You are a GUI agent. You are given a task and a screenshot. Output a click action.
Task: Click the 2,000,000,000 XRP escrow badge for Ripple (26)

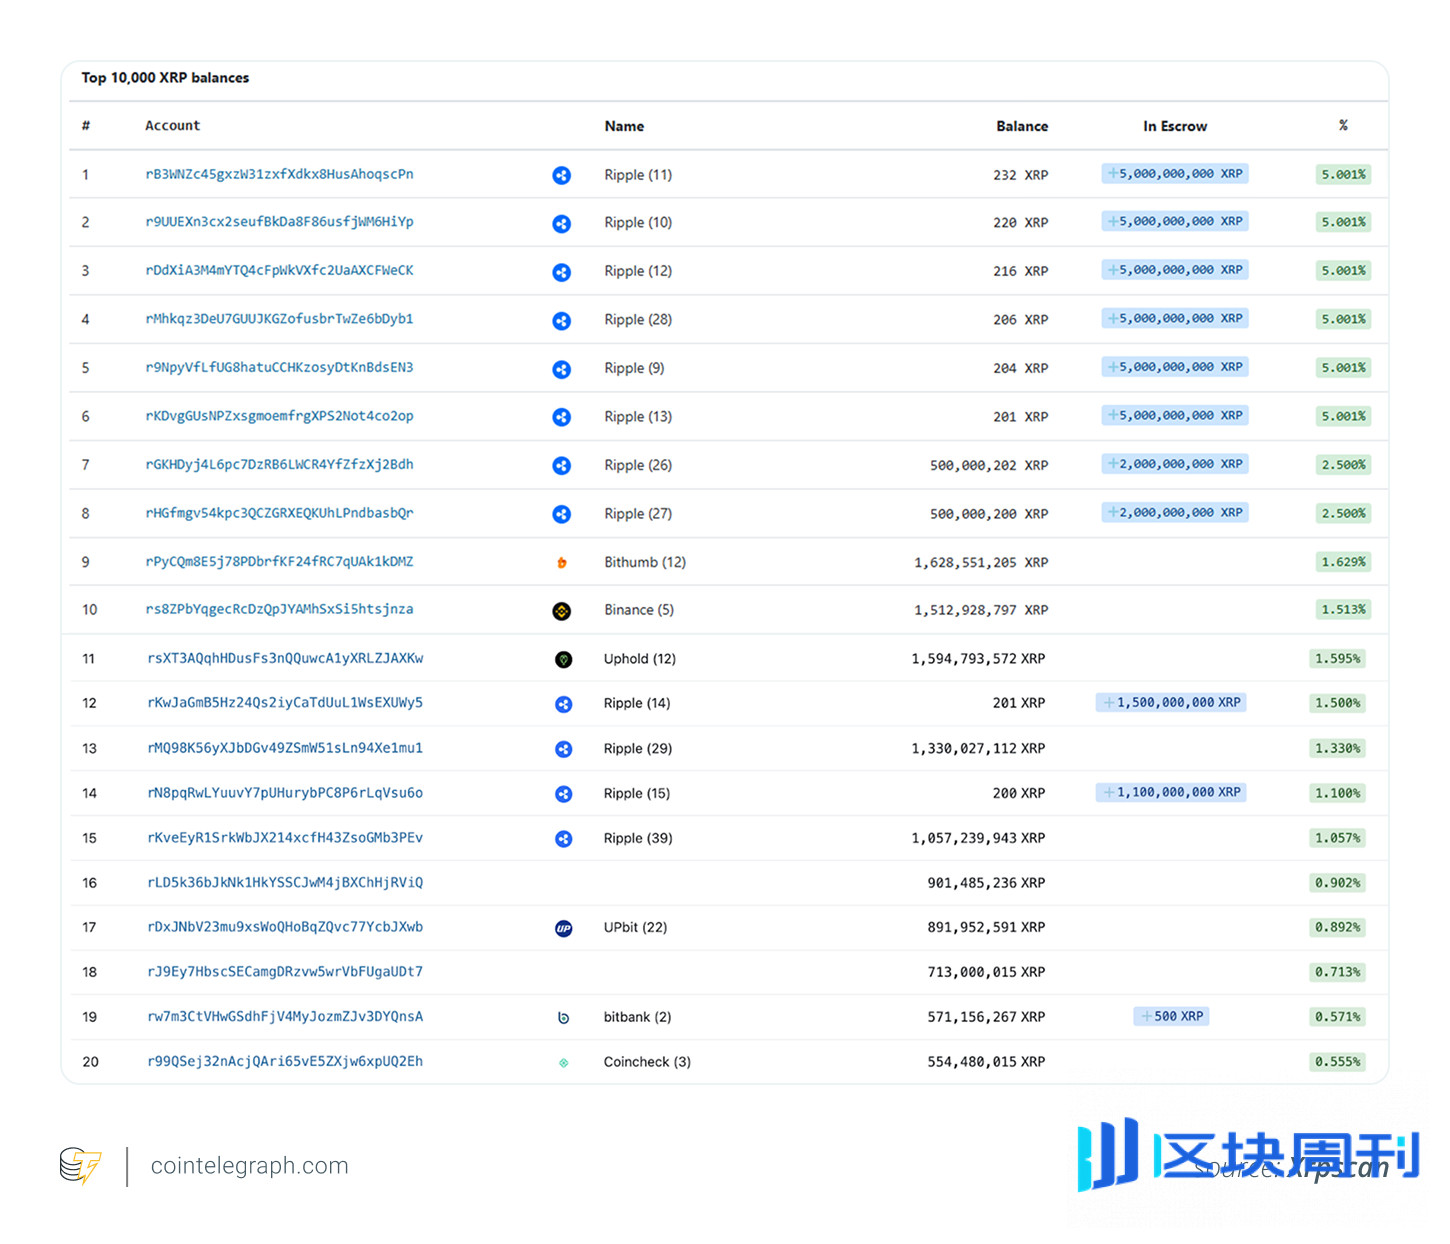pyautogui.click(x=1175, y=464)
